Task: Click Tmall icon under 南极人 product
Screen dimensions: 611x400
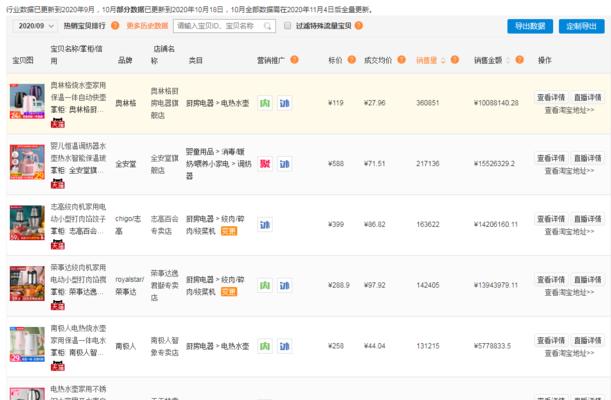Action: 58,366
